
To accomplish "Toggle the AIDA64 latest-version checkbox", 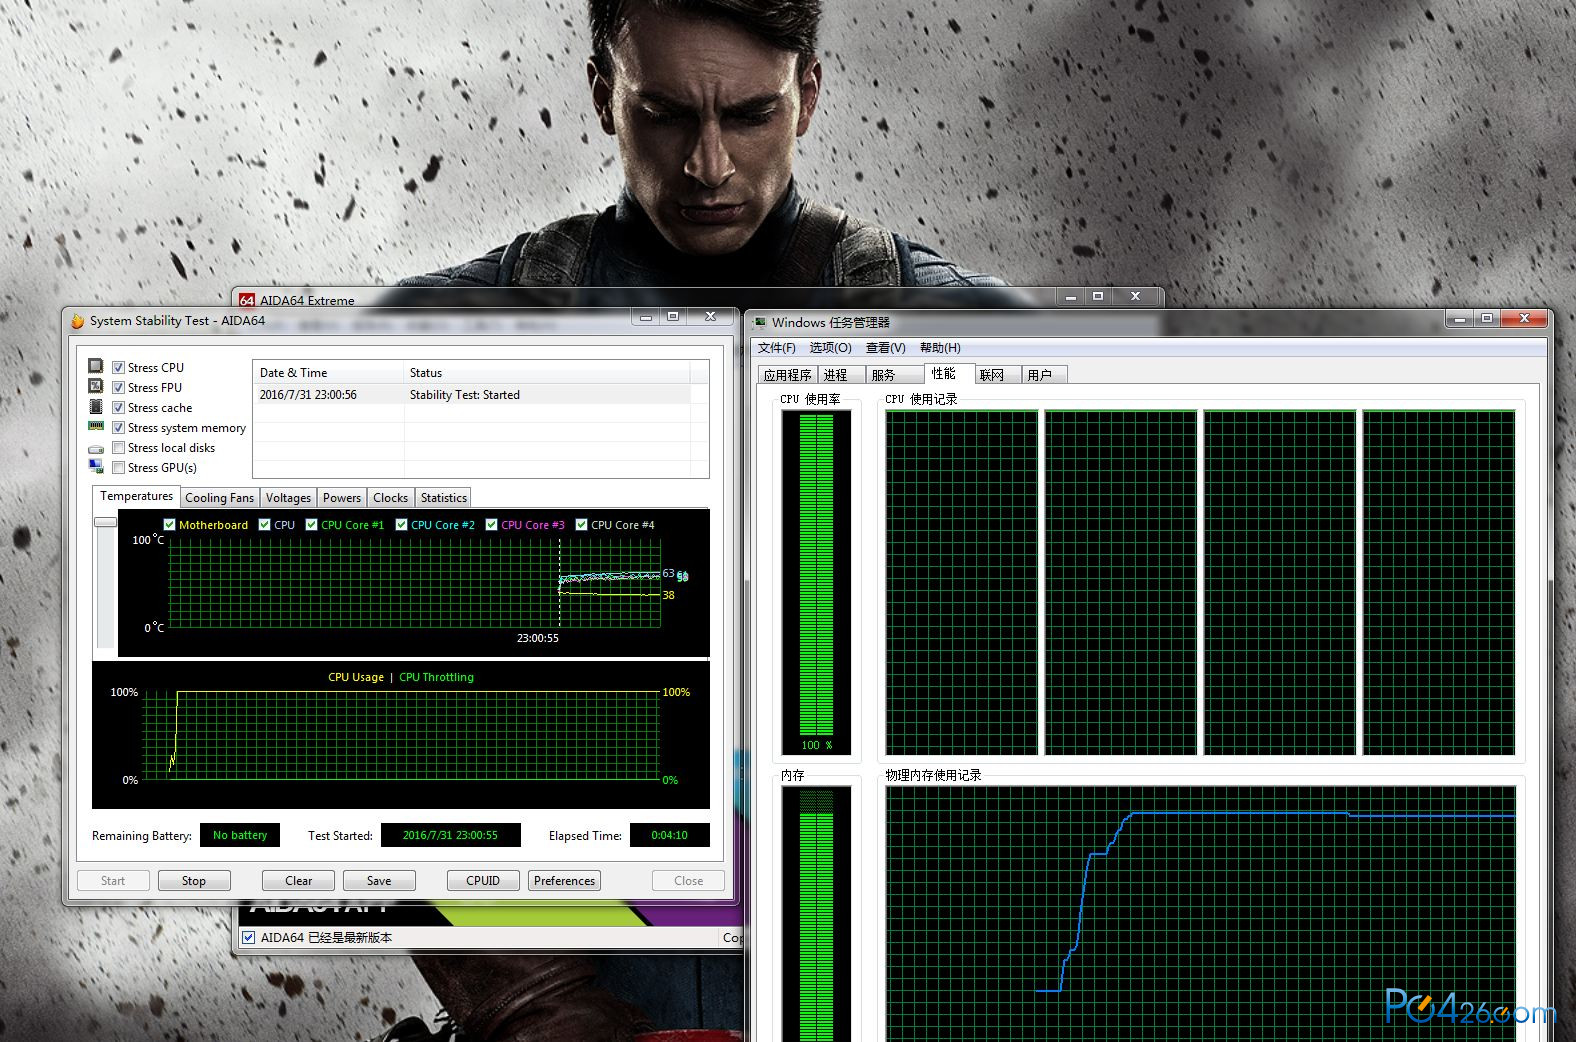I will (x=249, y=938).
